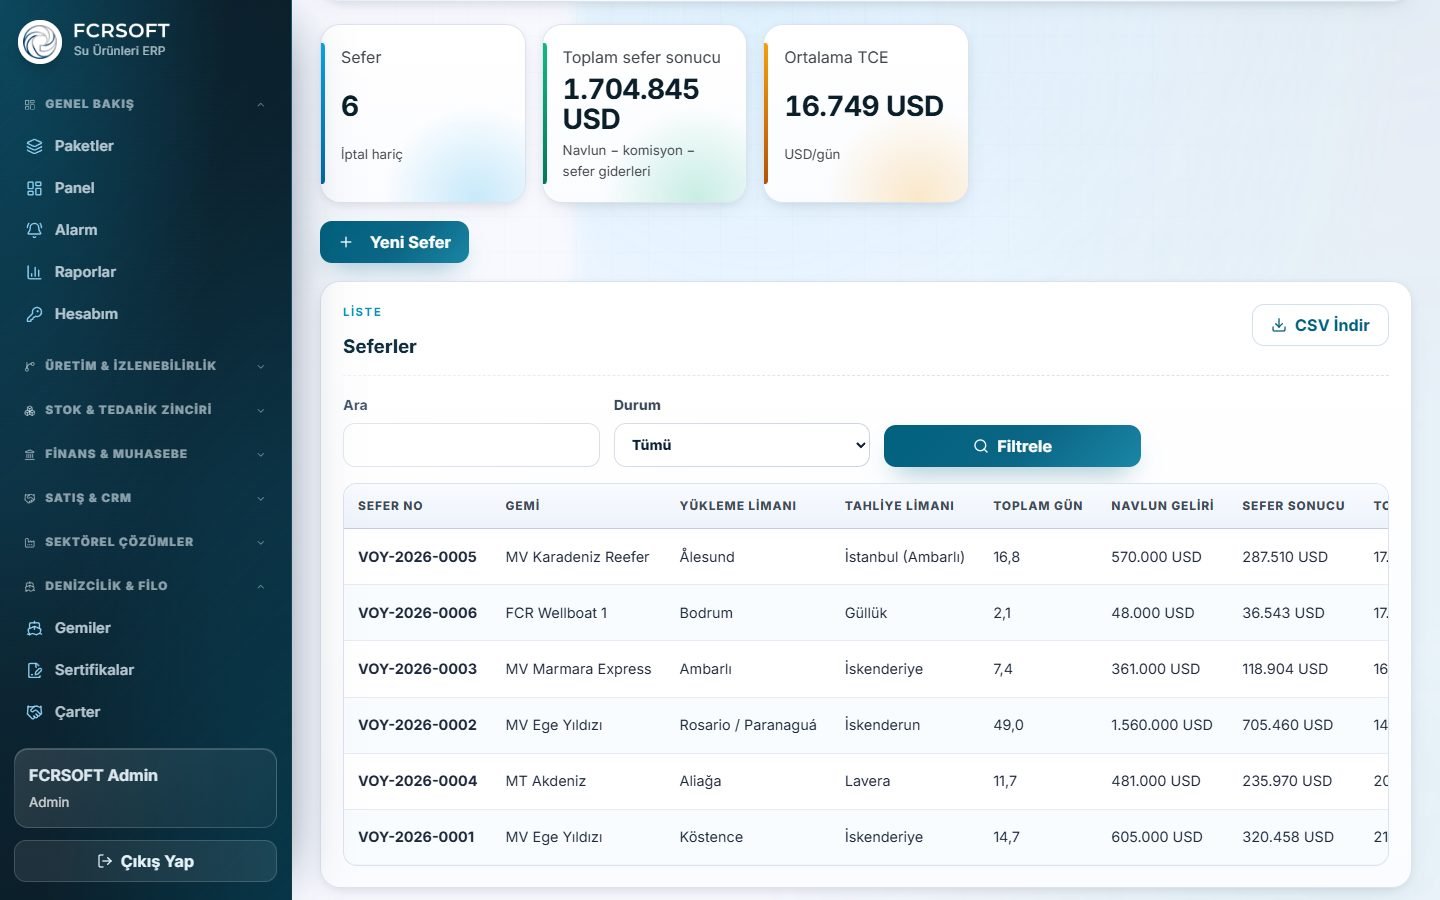Click the CSV İndir button
1440x900 pixels.
pyautogui.click(x=1320, y=325)
